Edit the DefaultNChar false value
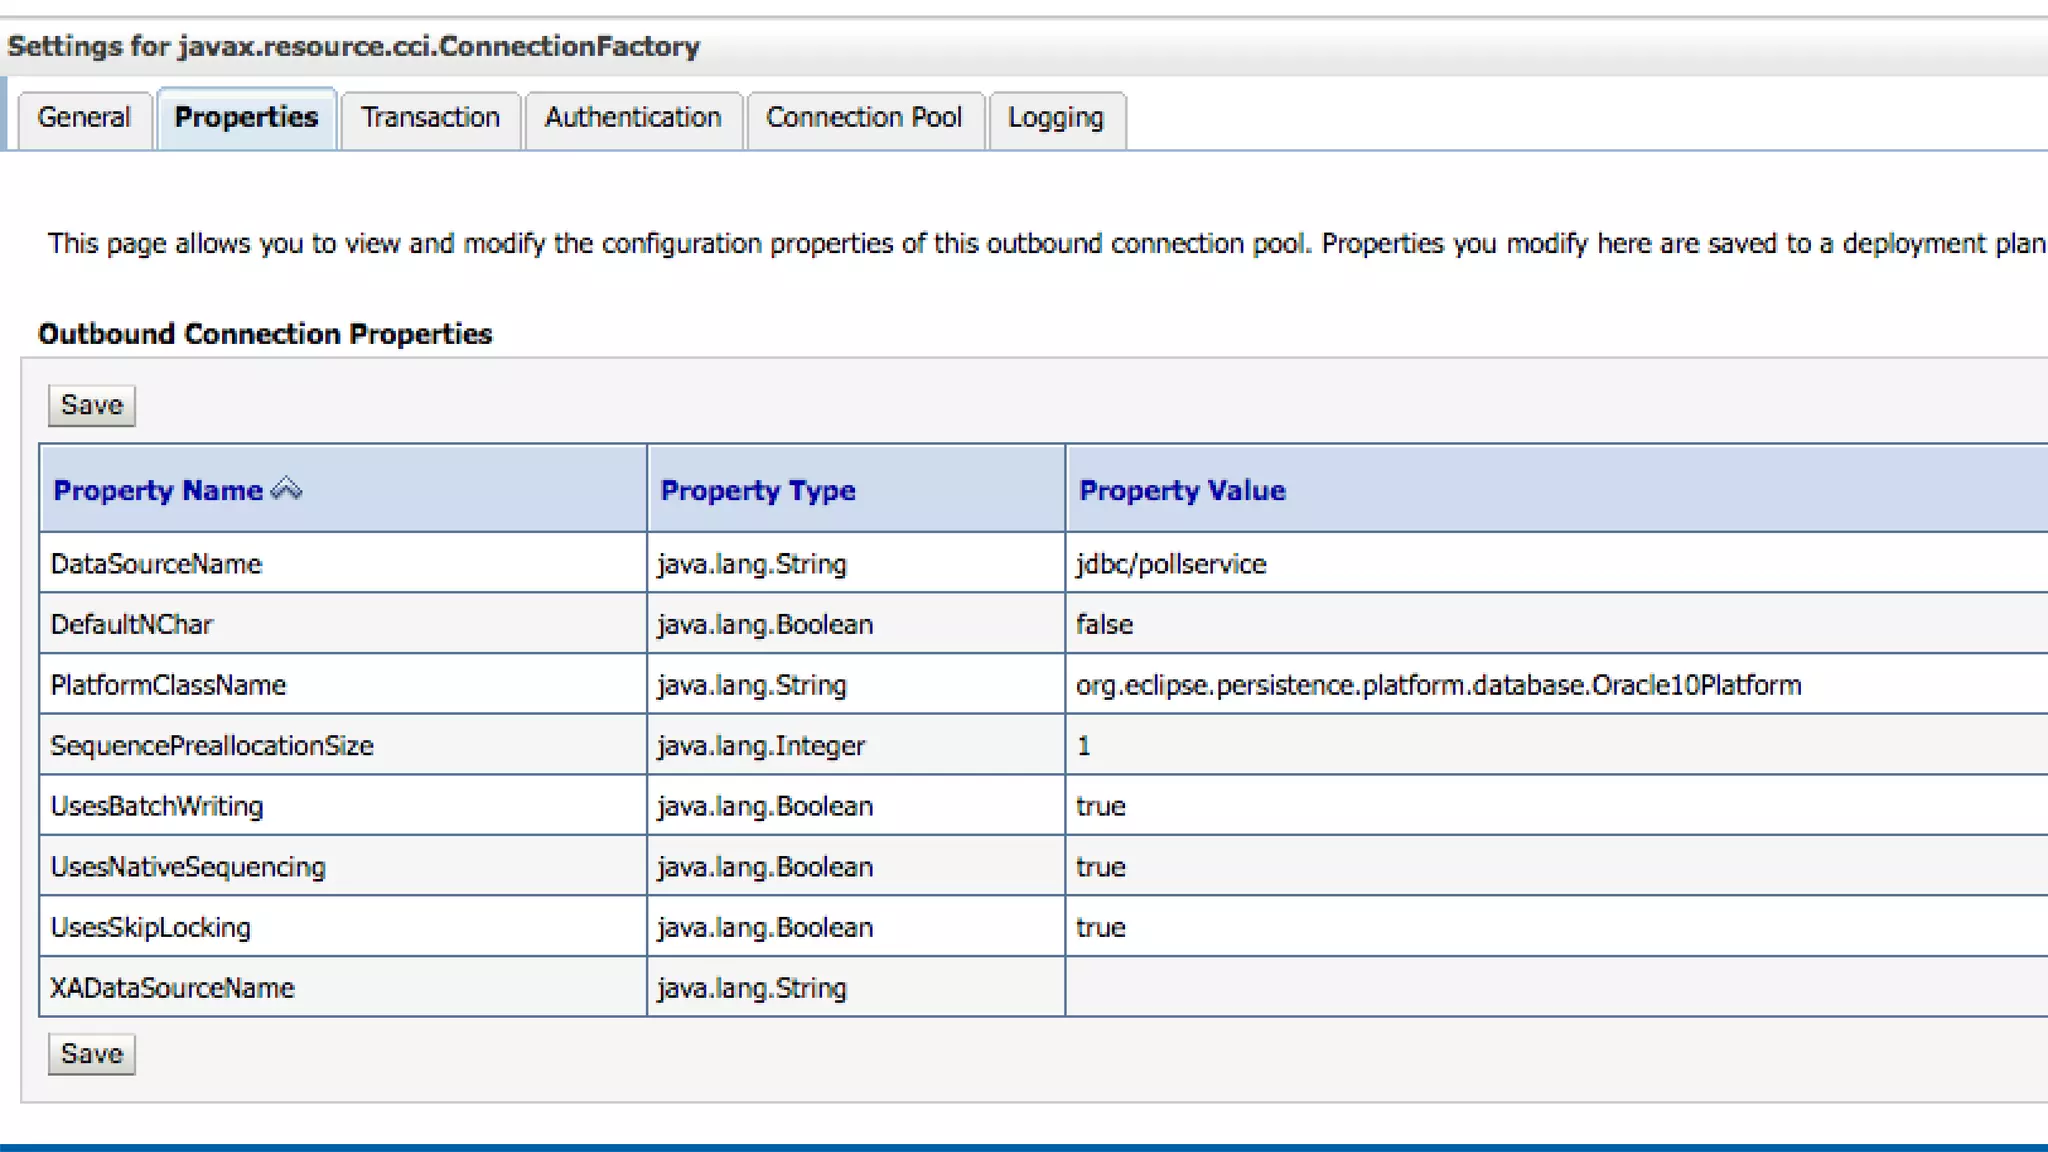 [1104, 625]
